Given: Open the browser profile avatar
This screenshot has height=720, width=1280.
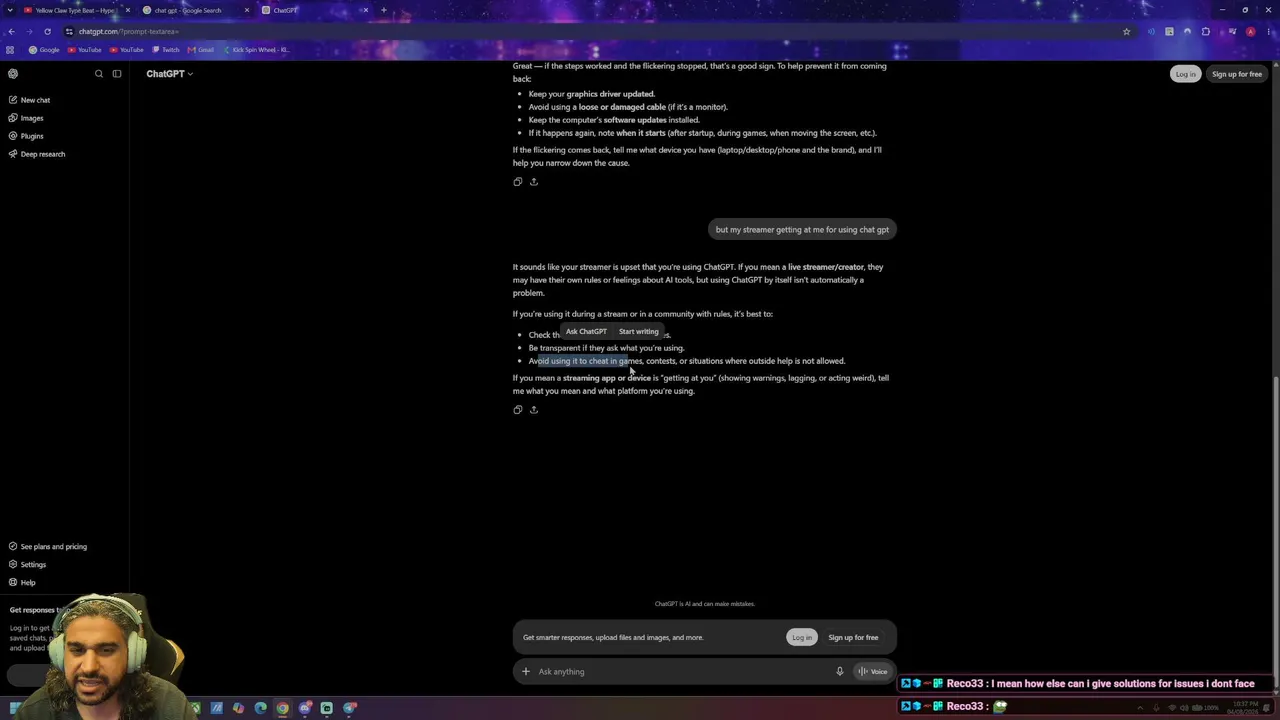Looking at the screenshot, I should 1250,32.
